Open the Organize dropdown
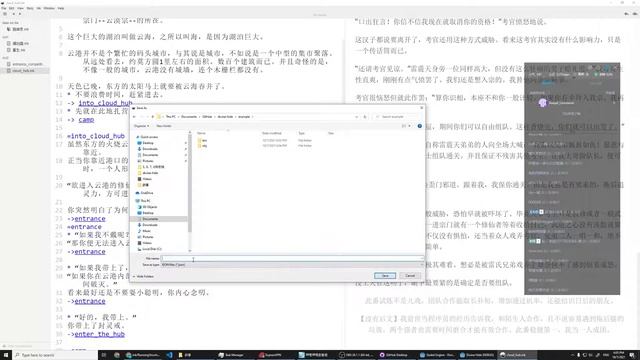Image resolution: width=640 pixels, height=360 pixels. click(x=141, y=126)
